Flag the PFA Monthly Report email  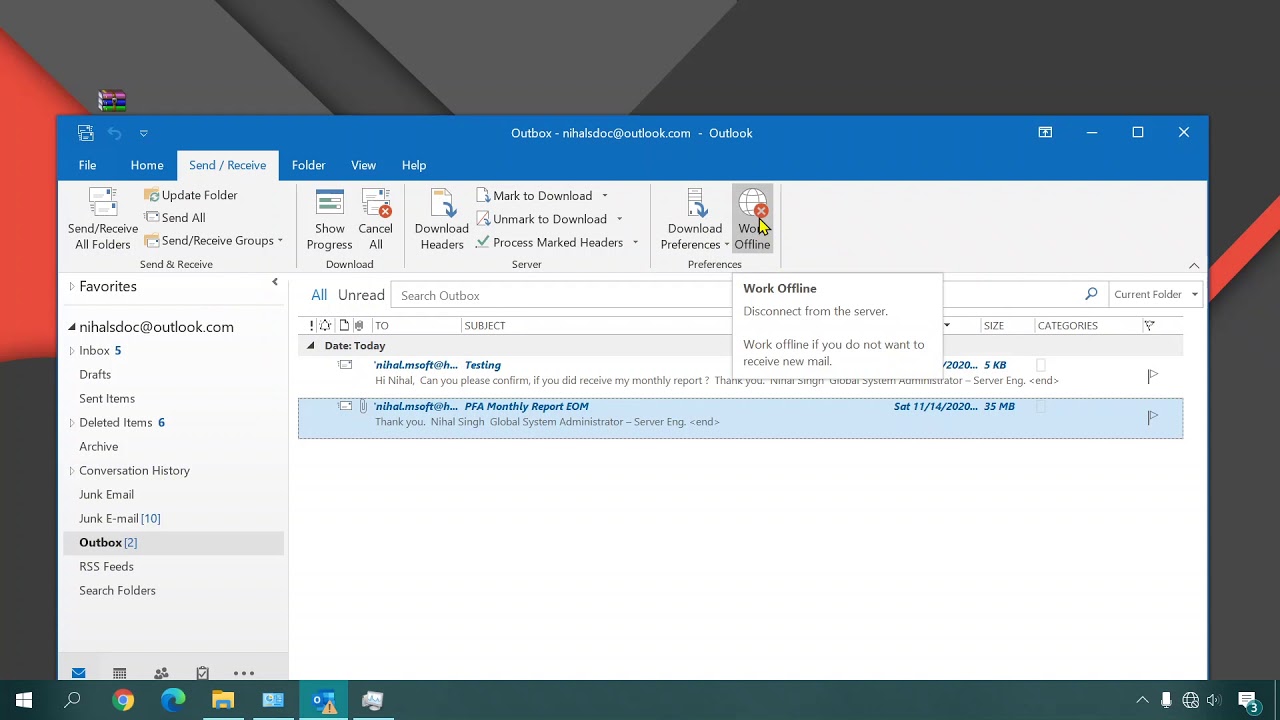click(1153, 417)
